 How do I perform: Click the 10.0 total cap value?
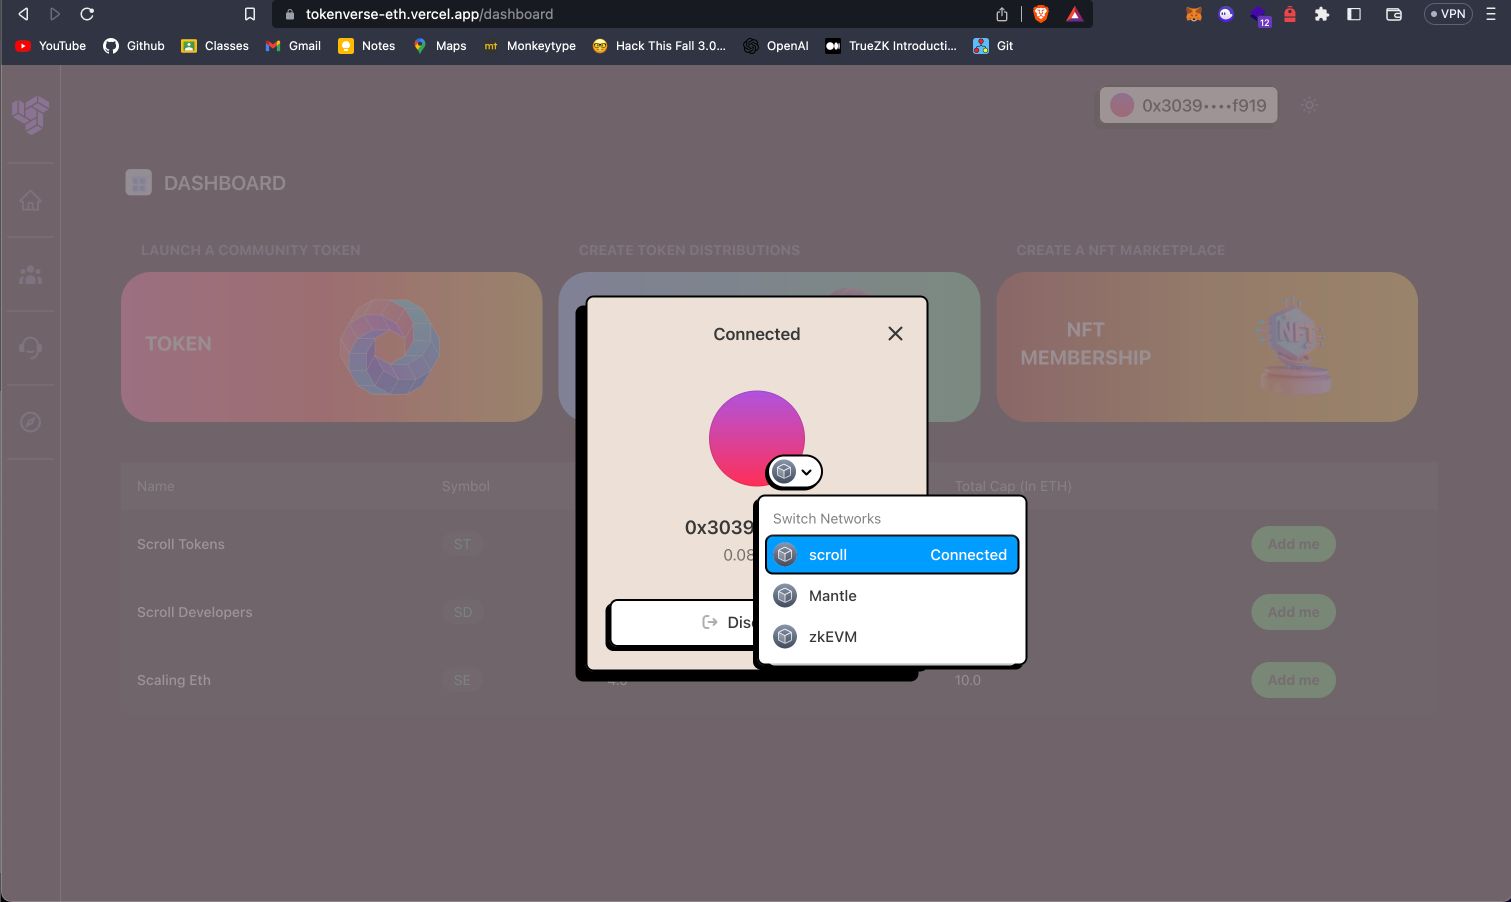[x=968, y=680]
